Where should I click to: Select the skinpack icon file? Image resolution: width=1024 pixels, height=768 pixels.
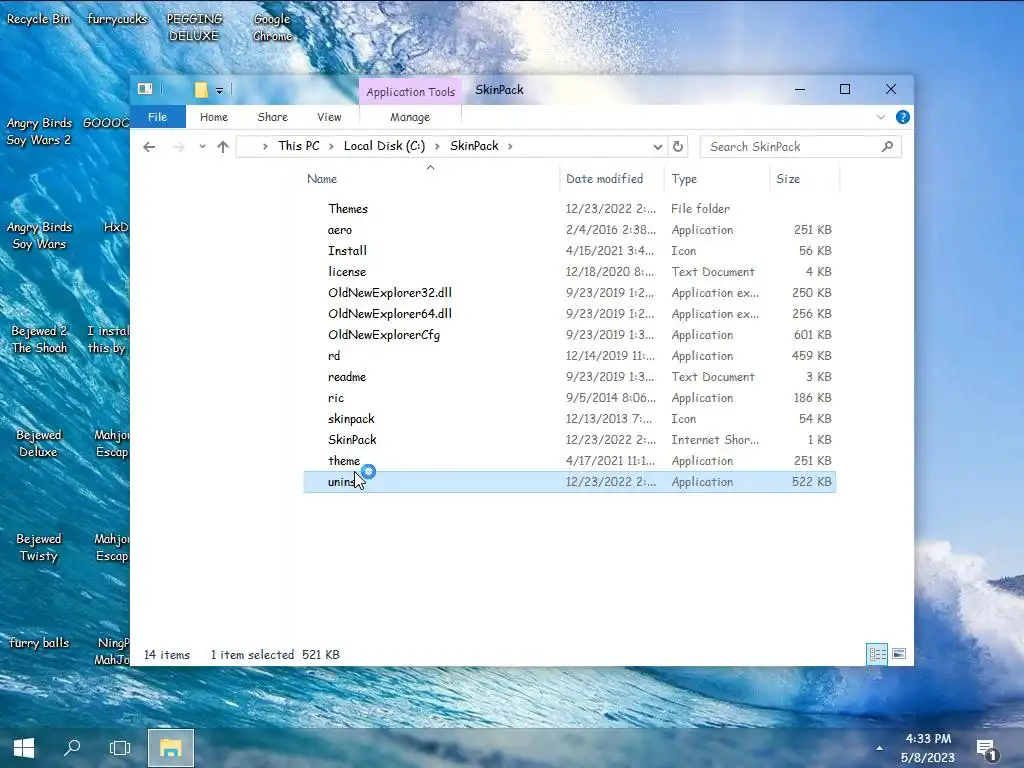click(x=569, y=418)
